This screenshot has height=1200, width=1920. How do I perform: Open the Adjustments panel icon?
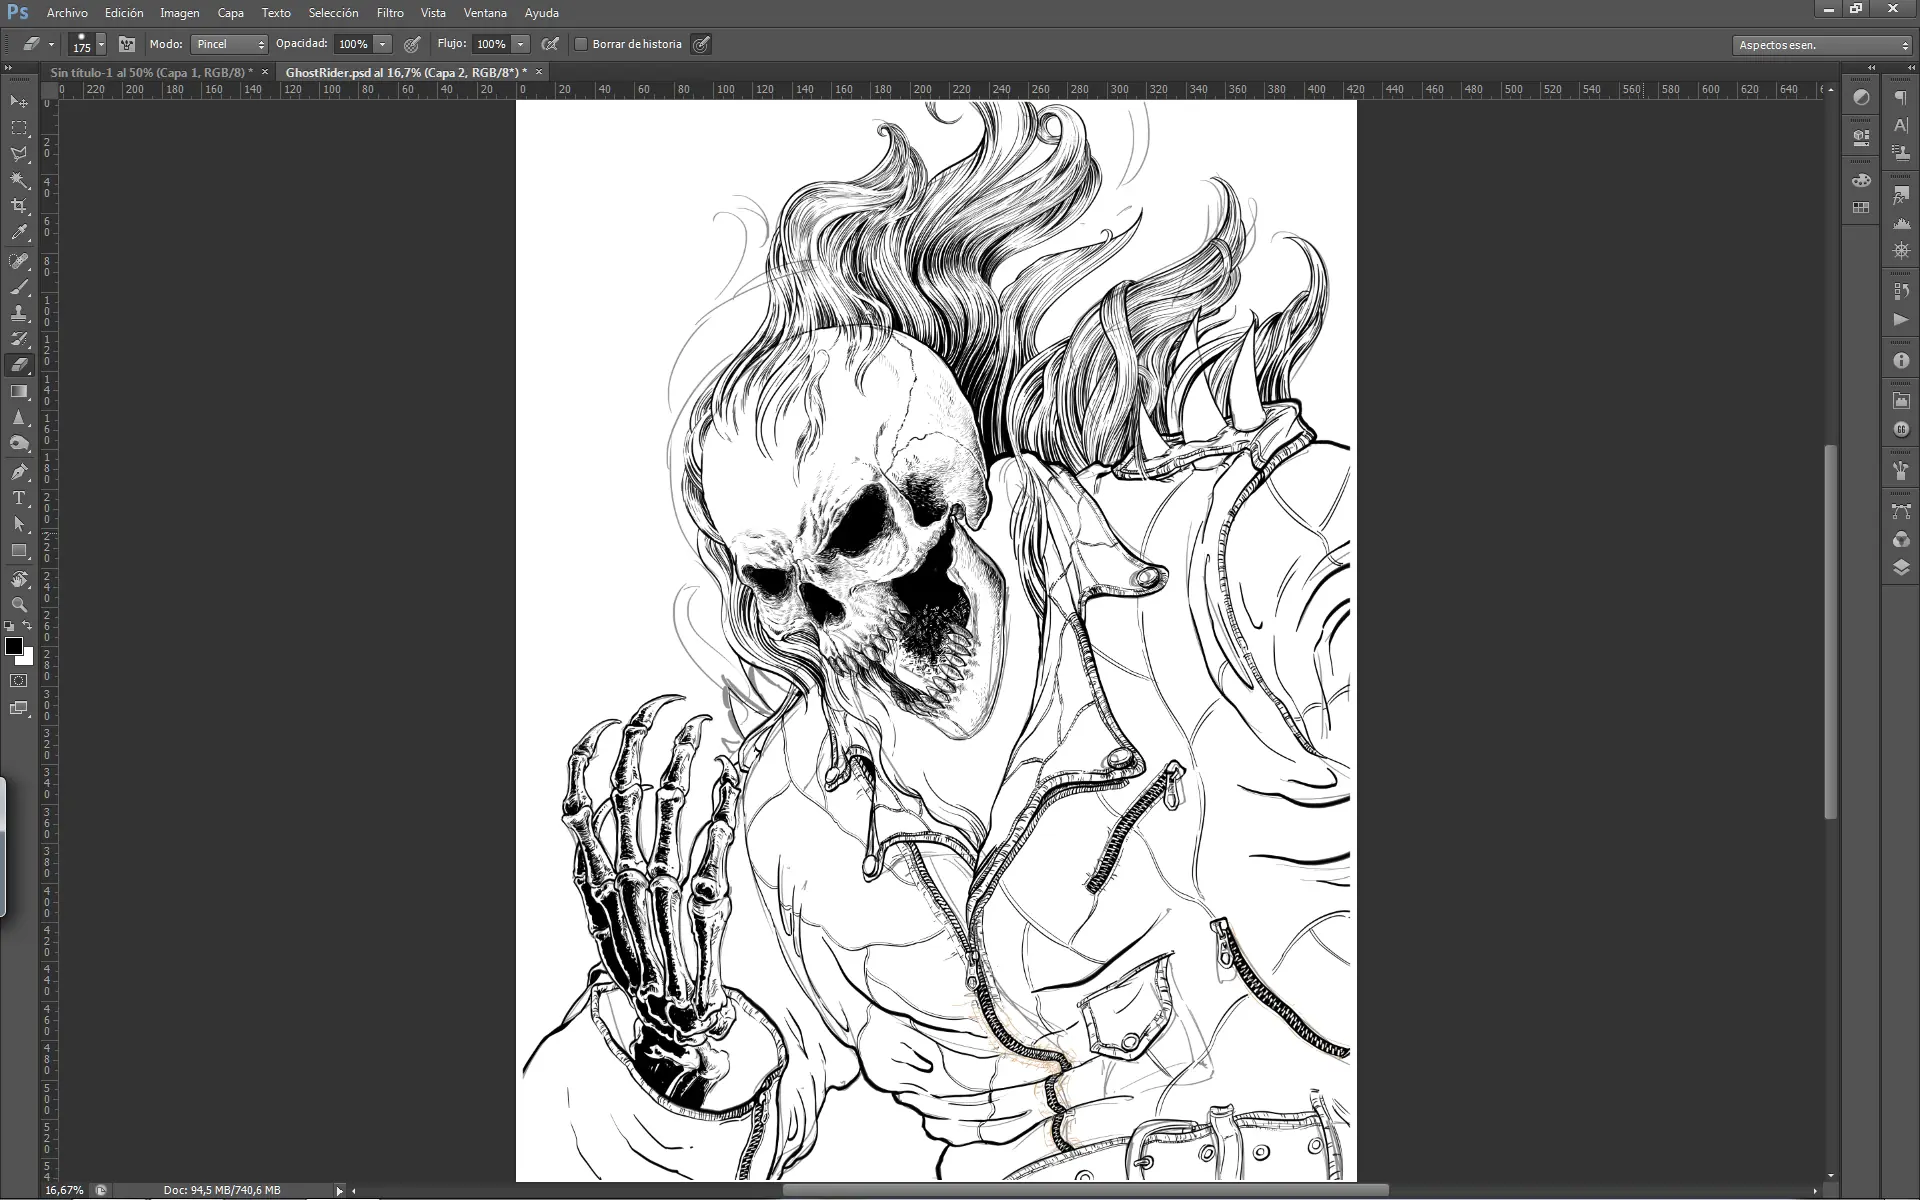point(1860,97)
